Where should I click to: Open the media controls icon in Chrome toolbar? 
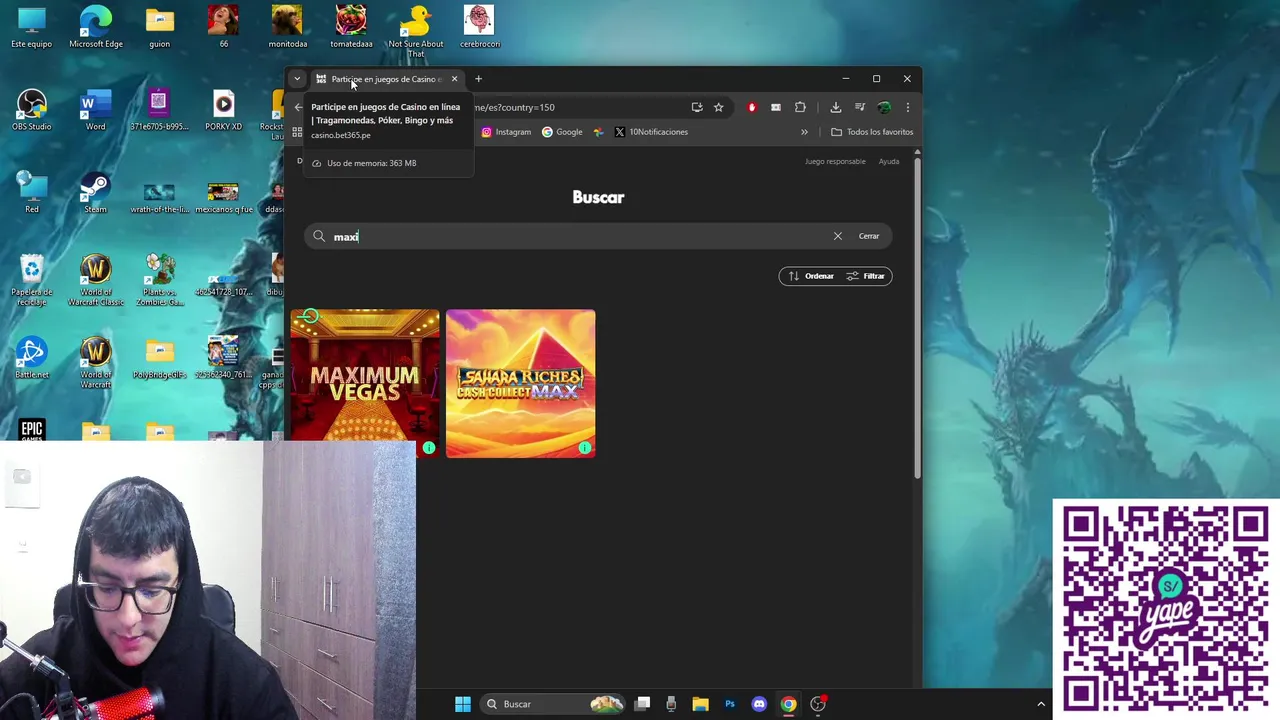(x=860, y=107)
